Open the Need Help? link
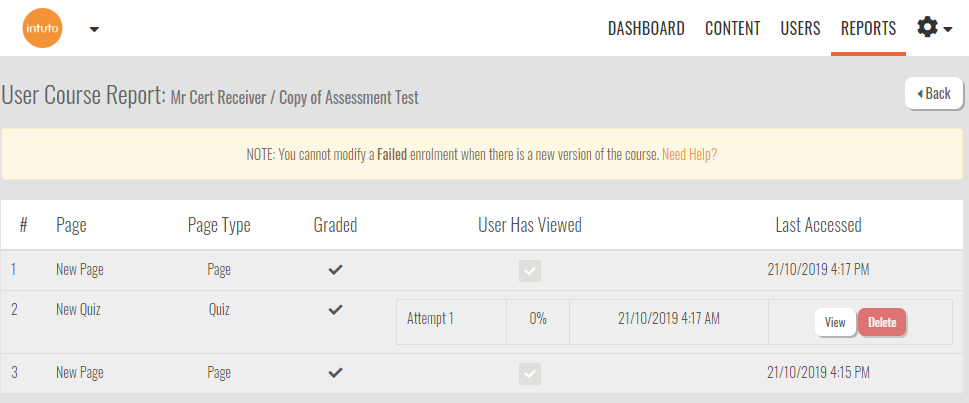Screen dimensions: 969x403 (x=689, y=155)
